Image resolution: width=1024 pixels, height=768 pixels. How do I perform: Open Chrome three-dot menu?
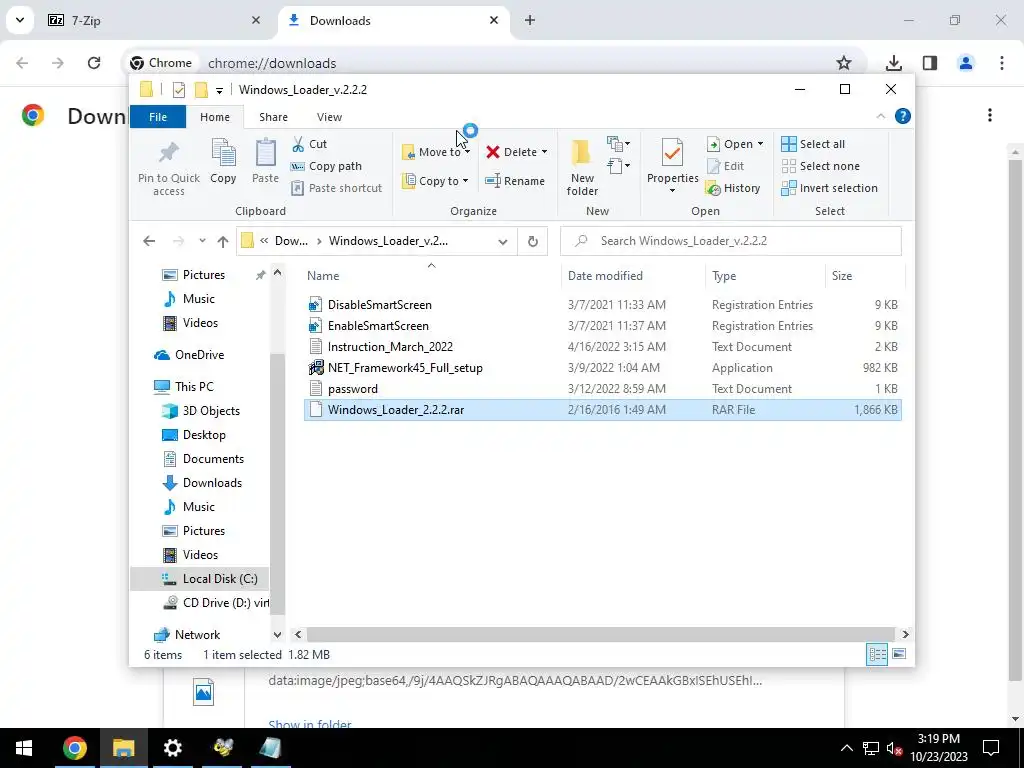(1002, 63)
